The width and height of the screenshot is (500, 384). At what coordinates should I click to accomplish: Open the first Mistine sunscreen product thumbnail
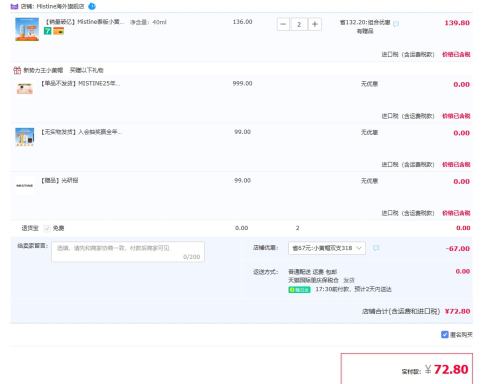click(27, 29)
